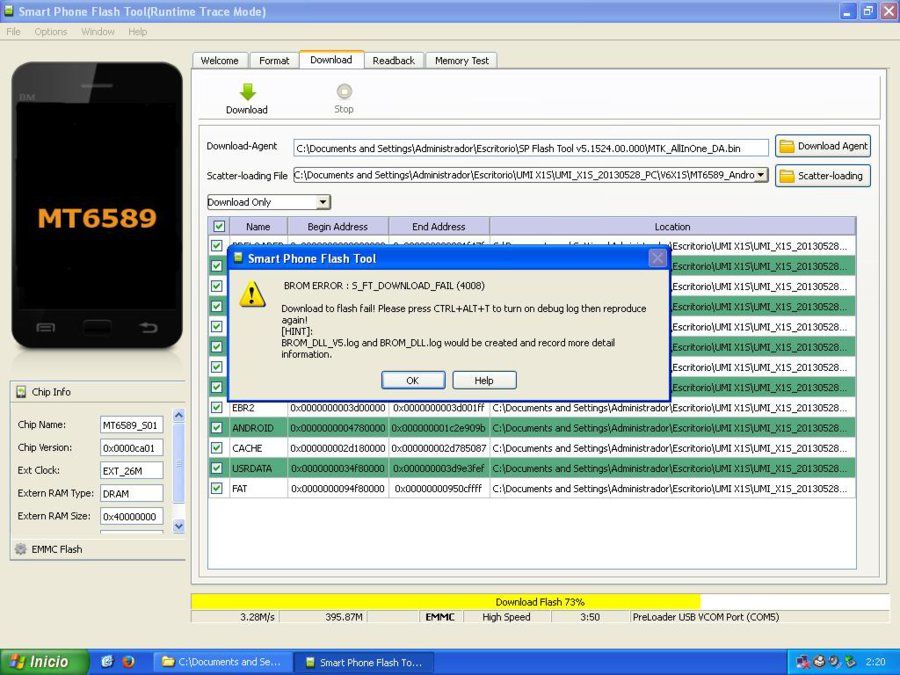
Task: Select the USRDATA begin address 0x0000000034f80000
Action: 338,468
